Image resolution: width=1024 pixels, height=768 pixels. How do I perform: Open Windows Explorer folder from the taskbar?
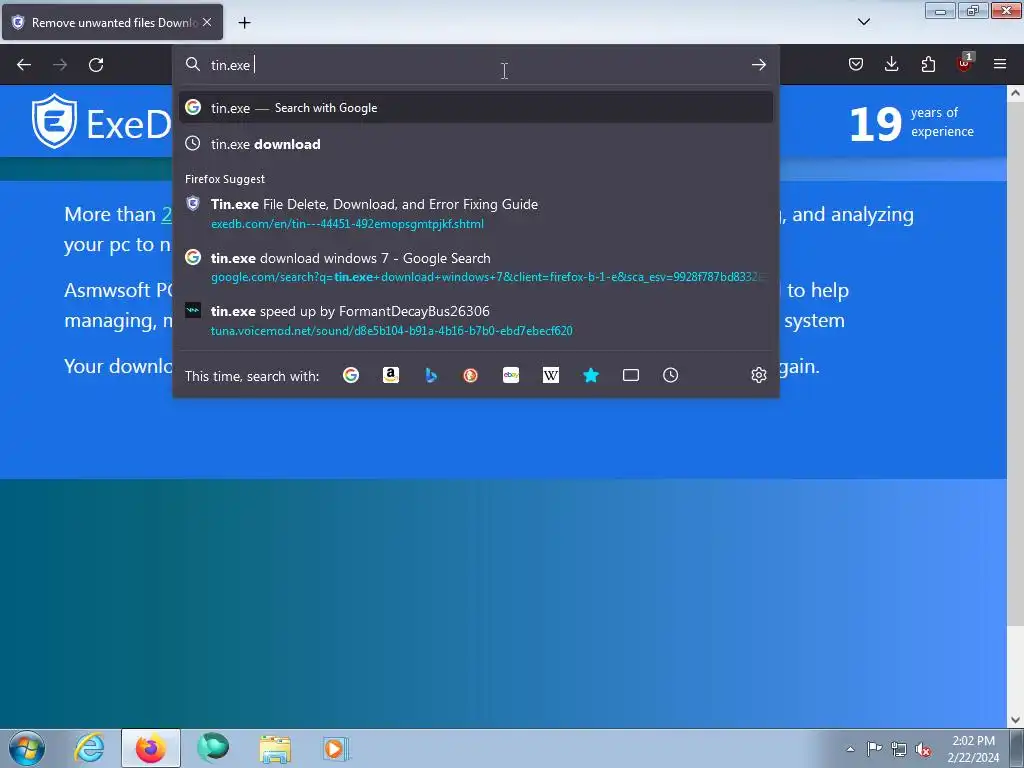[x=275, y=748]
